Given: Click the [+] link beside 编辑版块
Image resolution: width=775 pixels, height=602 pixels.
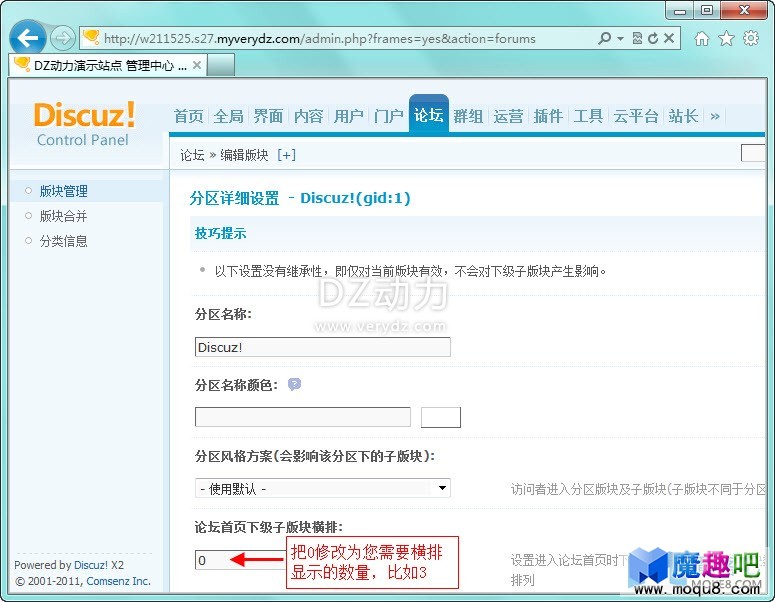Looking at the screenshot, I should point(287,155).
